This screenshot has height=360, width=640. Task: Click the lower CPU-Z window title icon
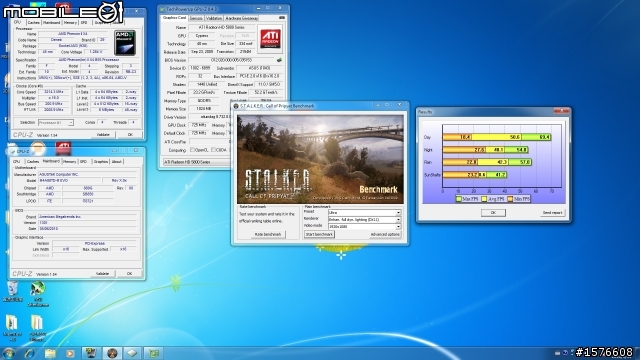[12, 151]
